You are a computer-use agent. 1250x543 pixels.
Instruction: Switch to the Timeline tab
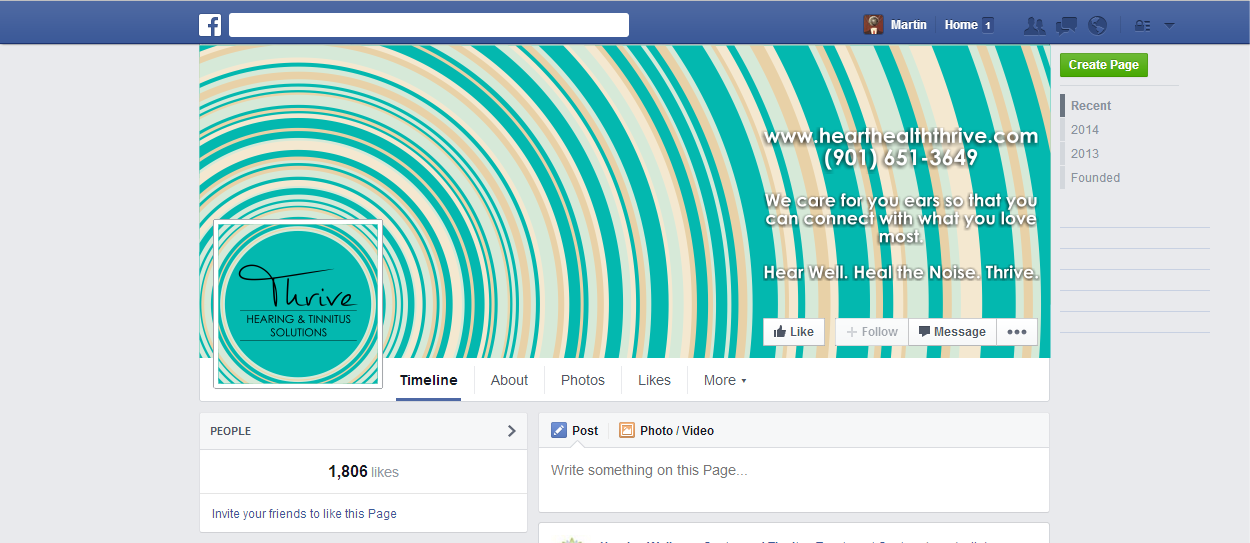tap(429, 380)
